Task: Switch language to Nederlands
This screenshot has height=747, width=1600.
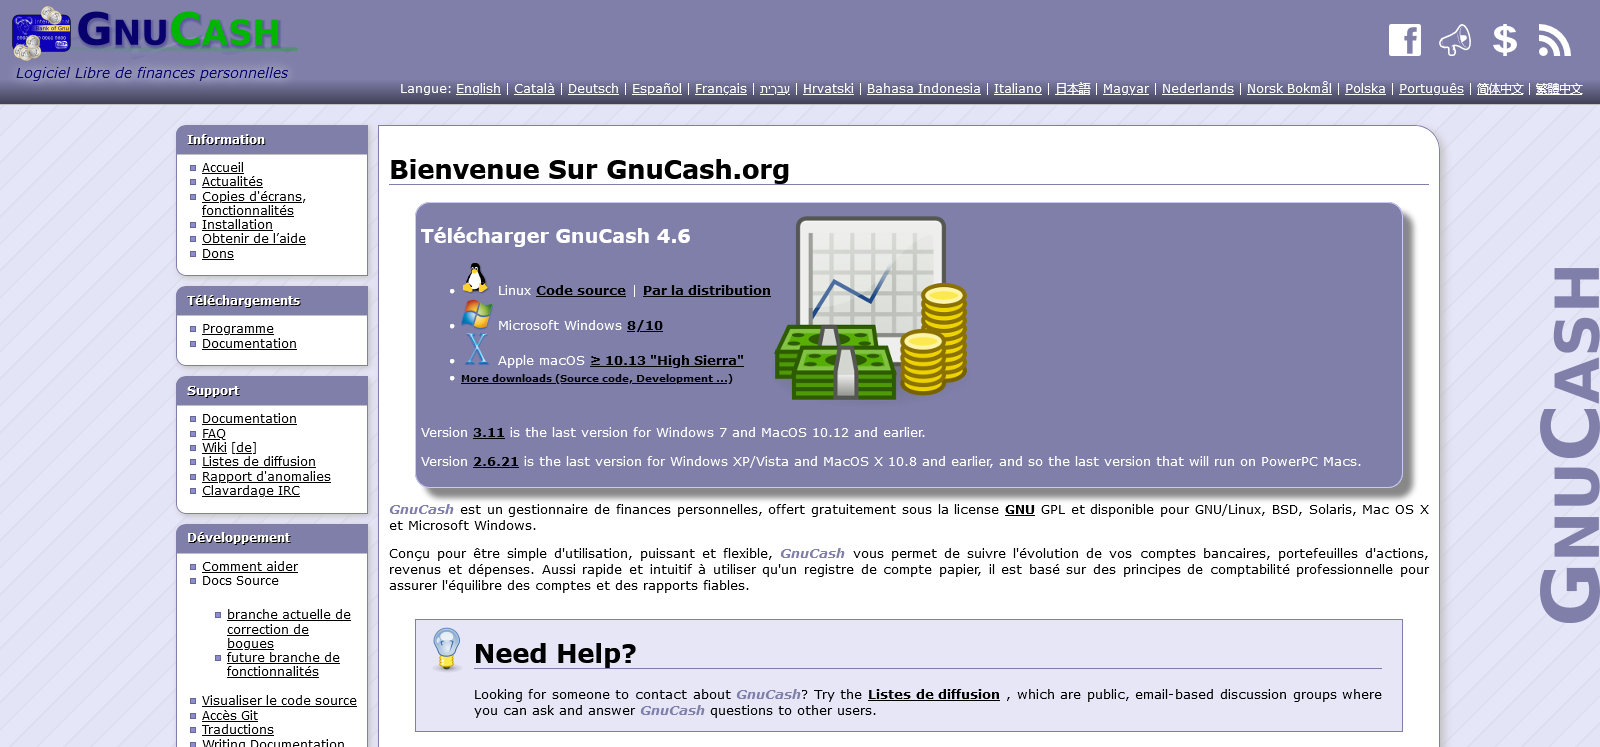Action: pos(1198,89)
